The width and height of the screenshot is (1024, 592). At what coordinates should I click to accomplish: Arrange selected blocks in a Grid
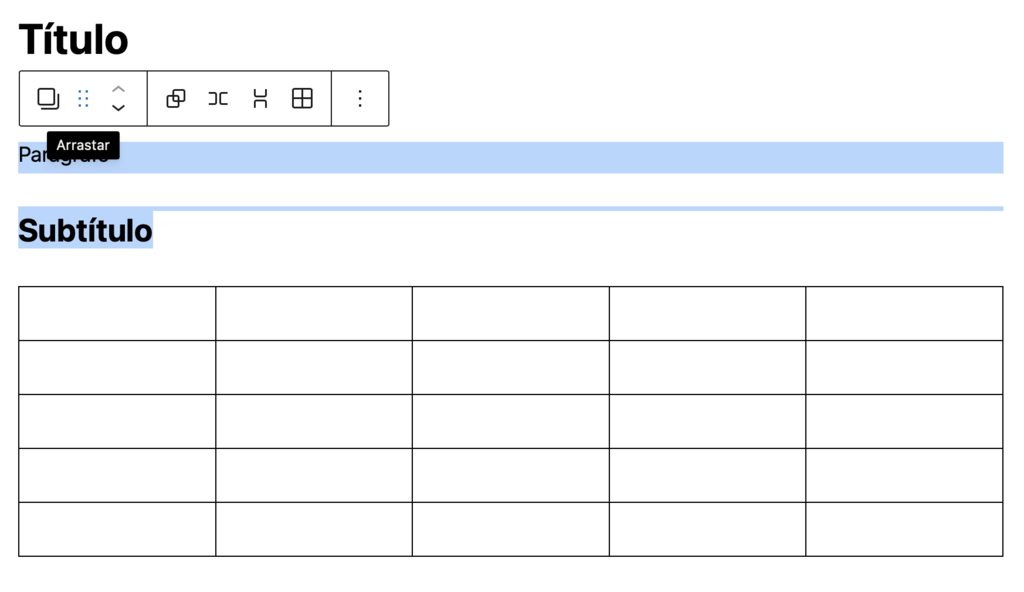click(x=302, y=98)
